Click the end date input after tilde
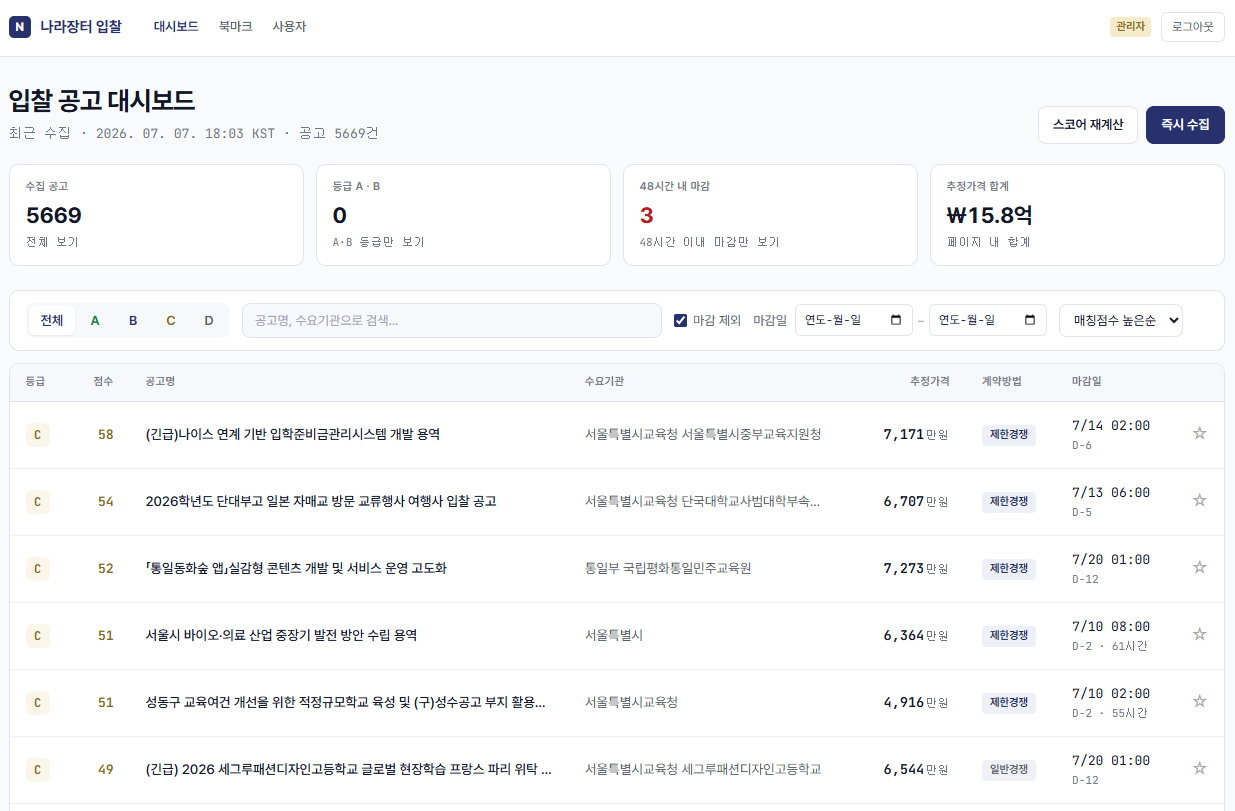Screen dimensions: 1235x811 [x=988, y=320]
